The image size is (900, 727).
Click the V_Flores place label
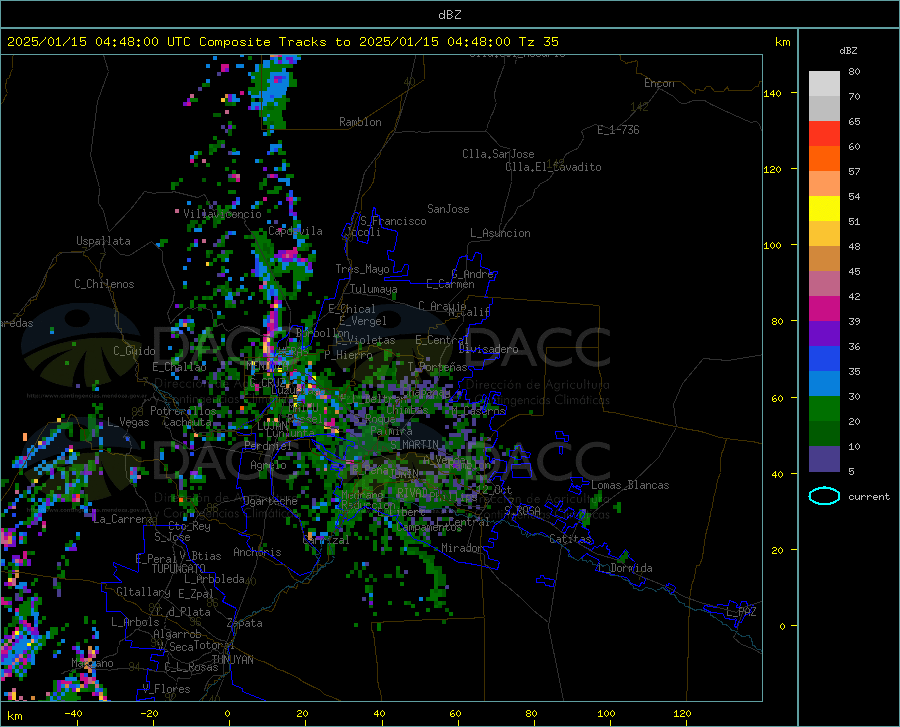[x=166, y=689]
